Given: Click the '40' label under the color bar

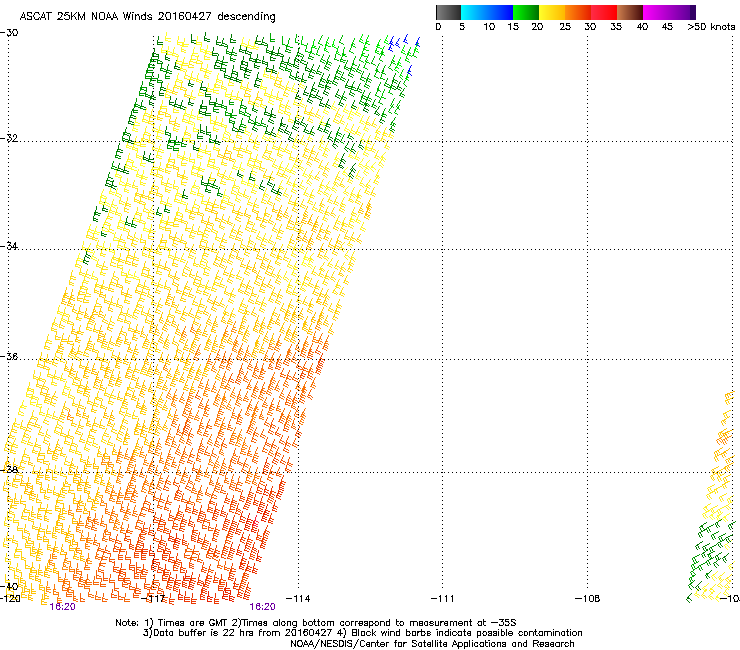Looking at the screenshot, I should pyautogui.click(x=642, y=27).
